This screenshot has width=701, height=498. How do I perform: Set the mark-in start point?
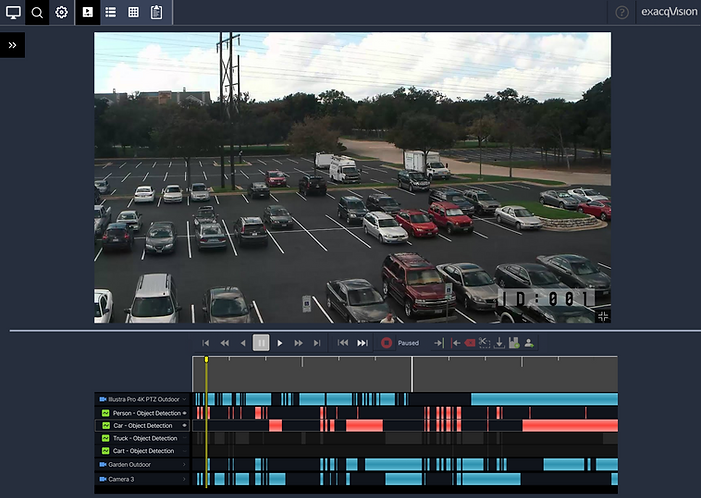[439, 343]
